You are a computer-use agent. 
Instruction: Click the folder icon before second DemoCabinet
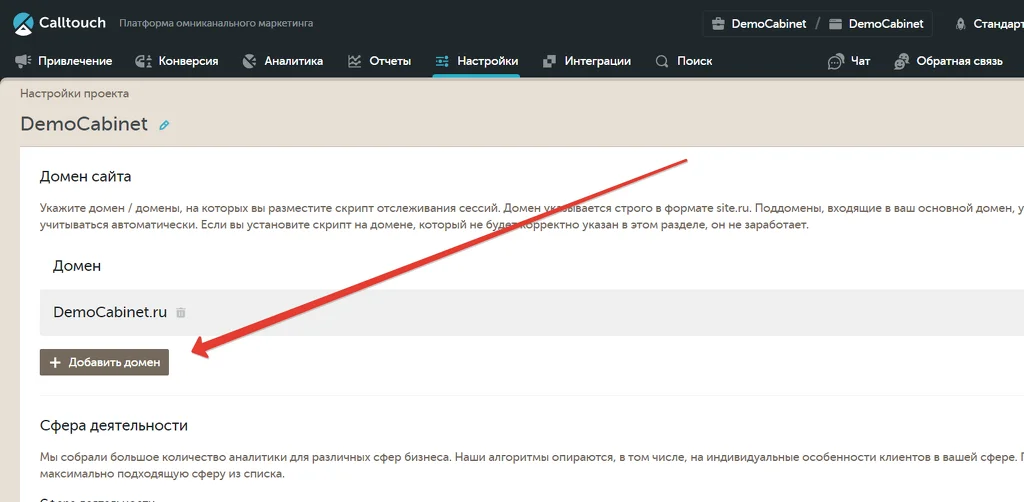click(x=835, y=24)
